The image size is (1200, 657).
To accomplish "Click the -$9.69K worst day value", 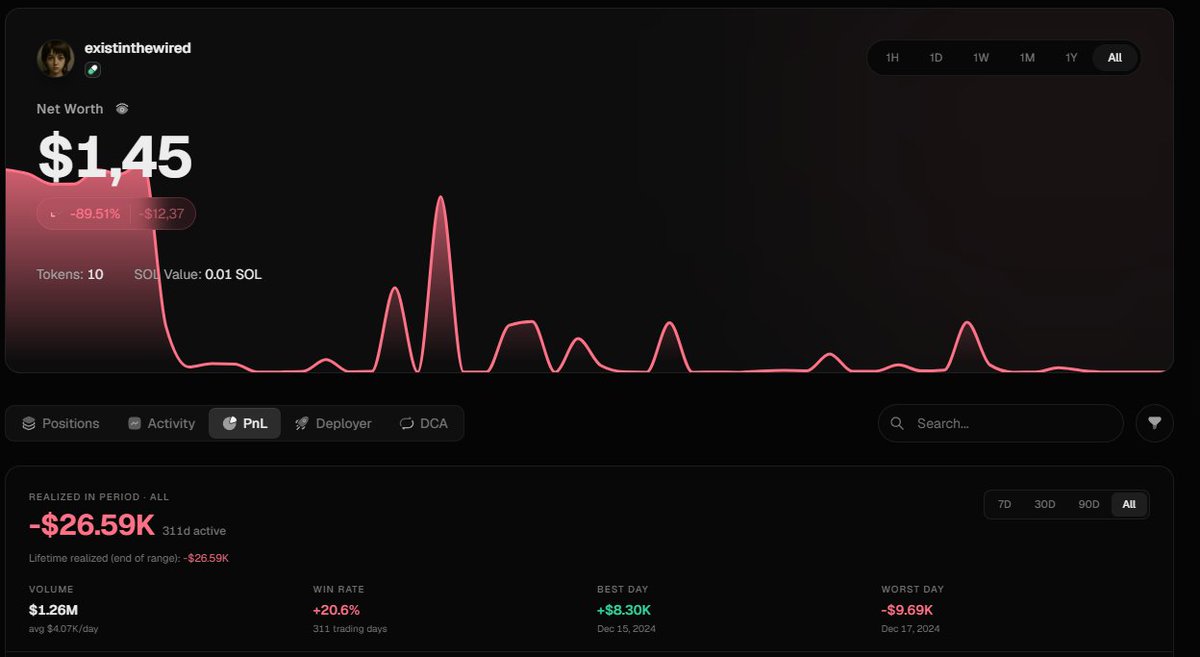I will pyautogui.click(x=907, y=610).
